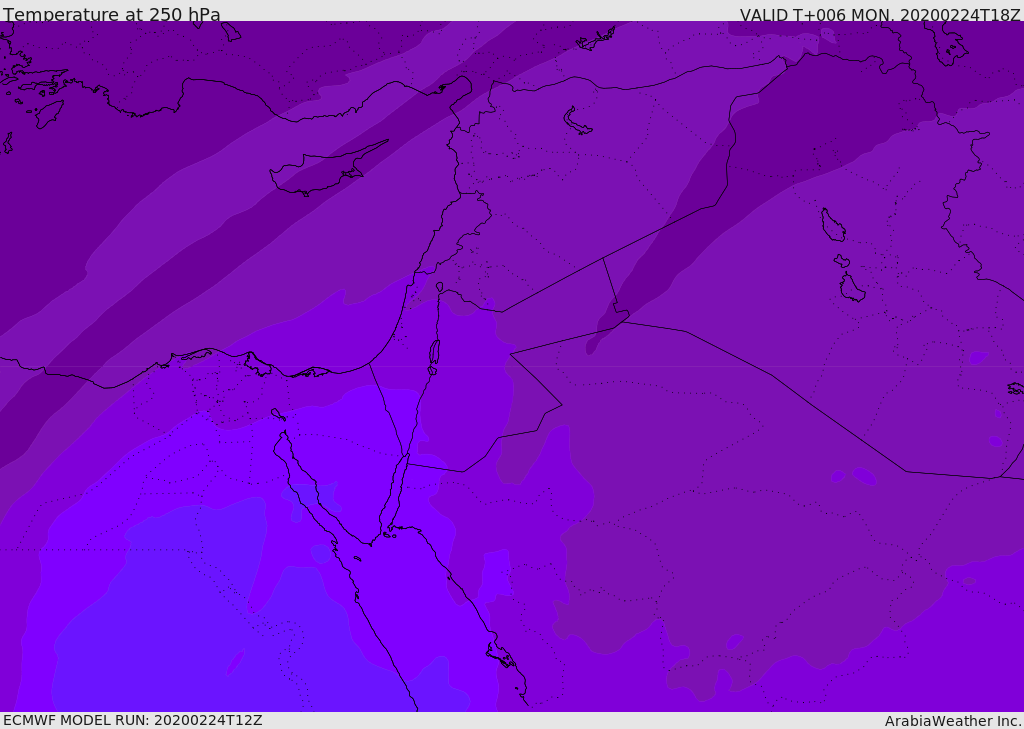Click the 'Temperature at 250 hPa' title

pyautogui.click(x=112, y=14)
